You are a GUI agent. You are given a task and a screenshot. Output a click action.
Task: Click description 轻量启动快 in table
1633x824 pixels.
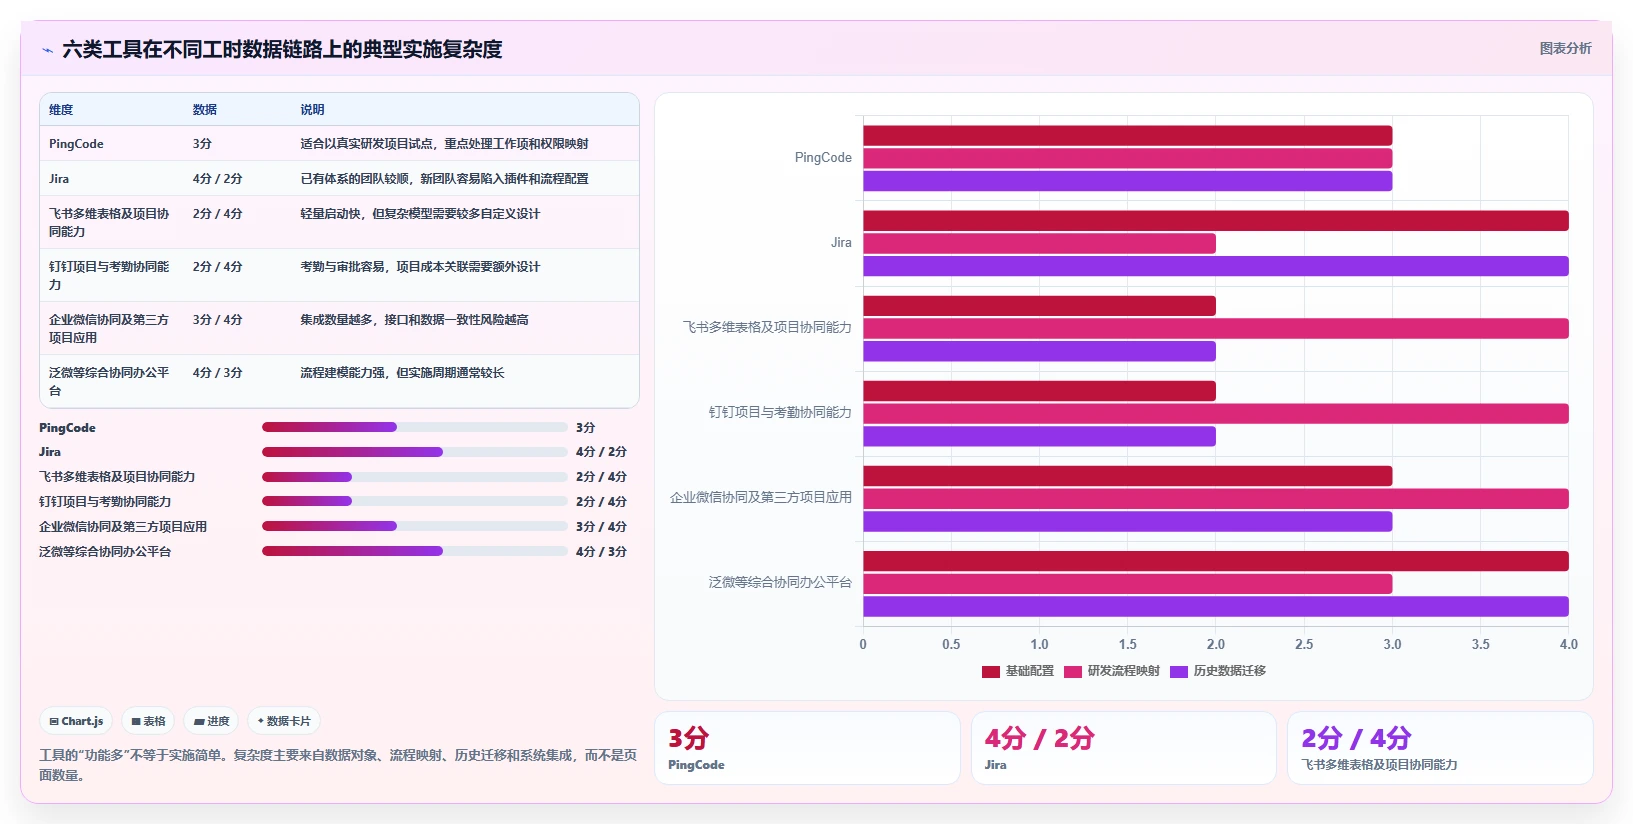[420, 214]
